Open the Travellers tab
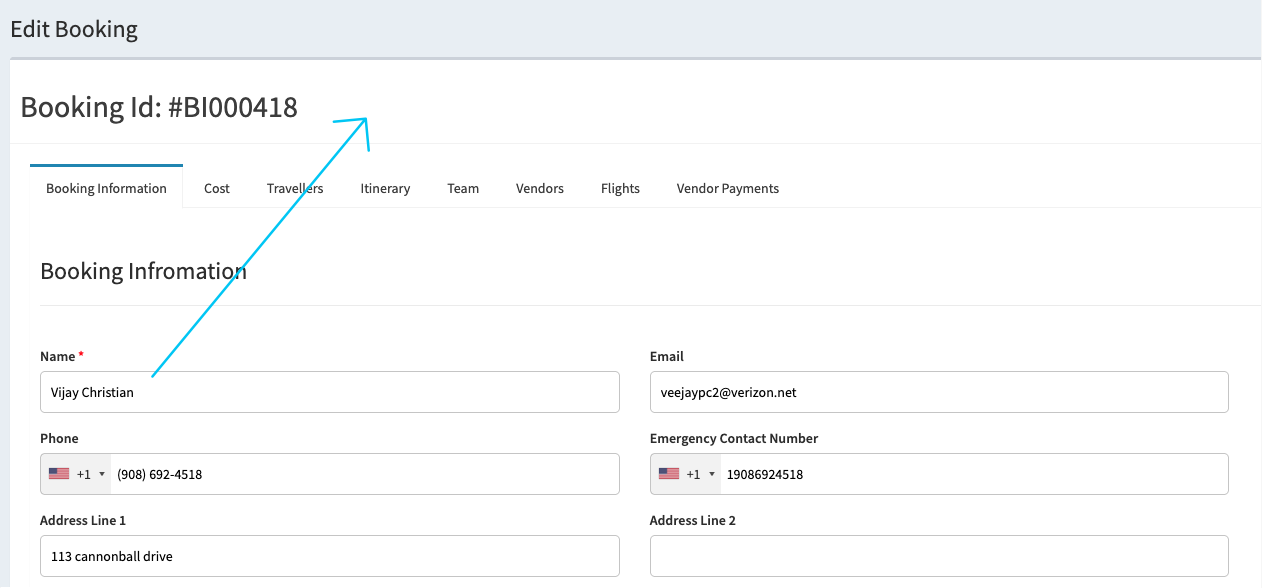This screenshot has height=588, width=1262. [295, 188]
